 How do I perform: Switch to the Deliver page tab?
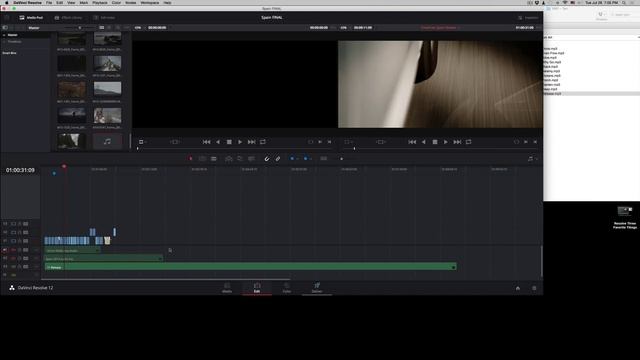(x=317, y=288)
